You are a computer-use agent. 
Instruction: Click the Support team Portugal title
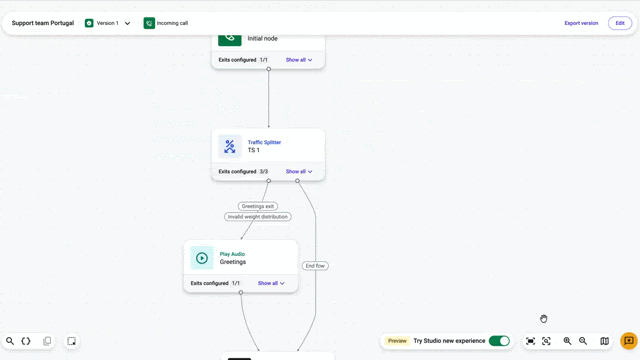[43, 23]
